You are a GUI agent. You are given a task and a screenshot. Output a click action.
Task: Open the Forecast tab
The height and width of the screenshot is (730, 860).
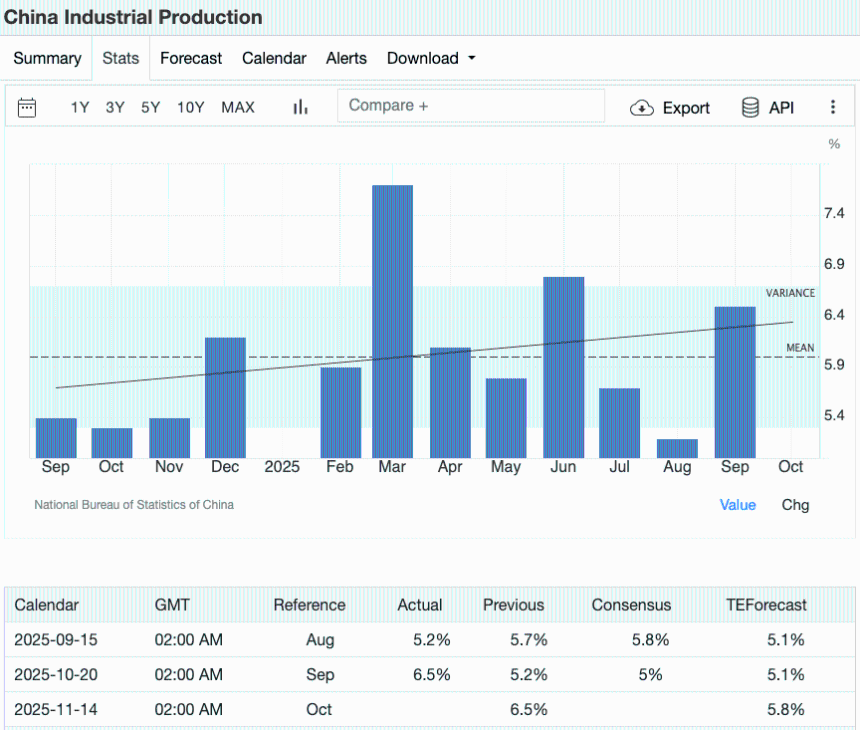(191, 58)
